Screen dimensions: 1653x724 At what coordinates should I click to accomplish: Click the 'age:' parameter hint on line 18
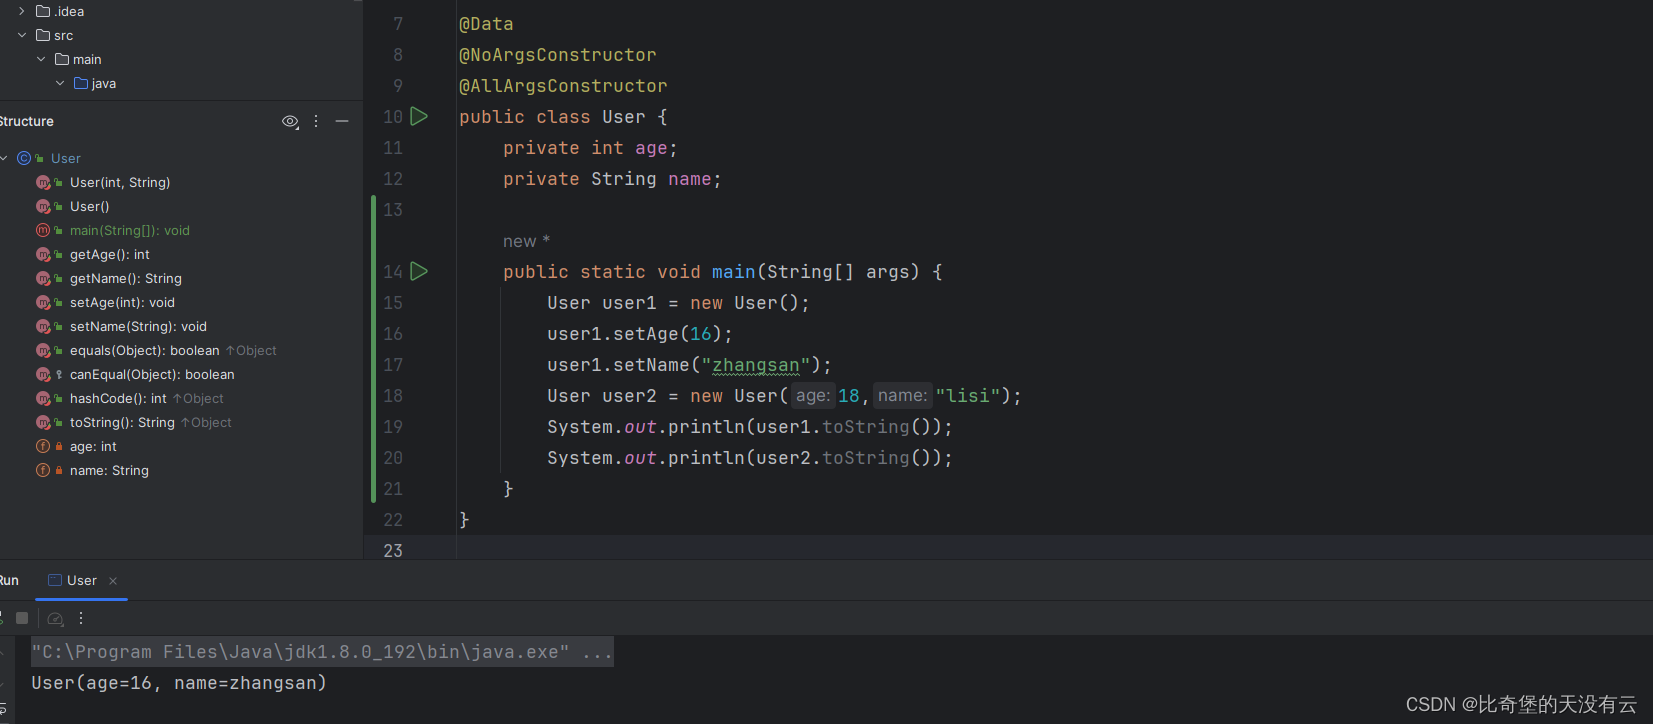813,396
